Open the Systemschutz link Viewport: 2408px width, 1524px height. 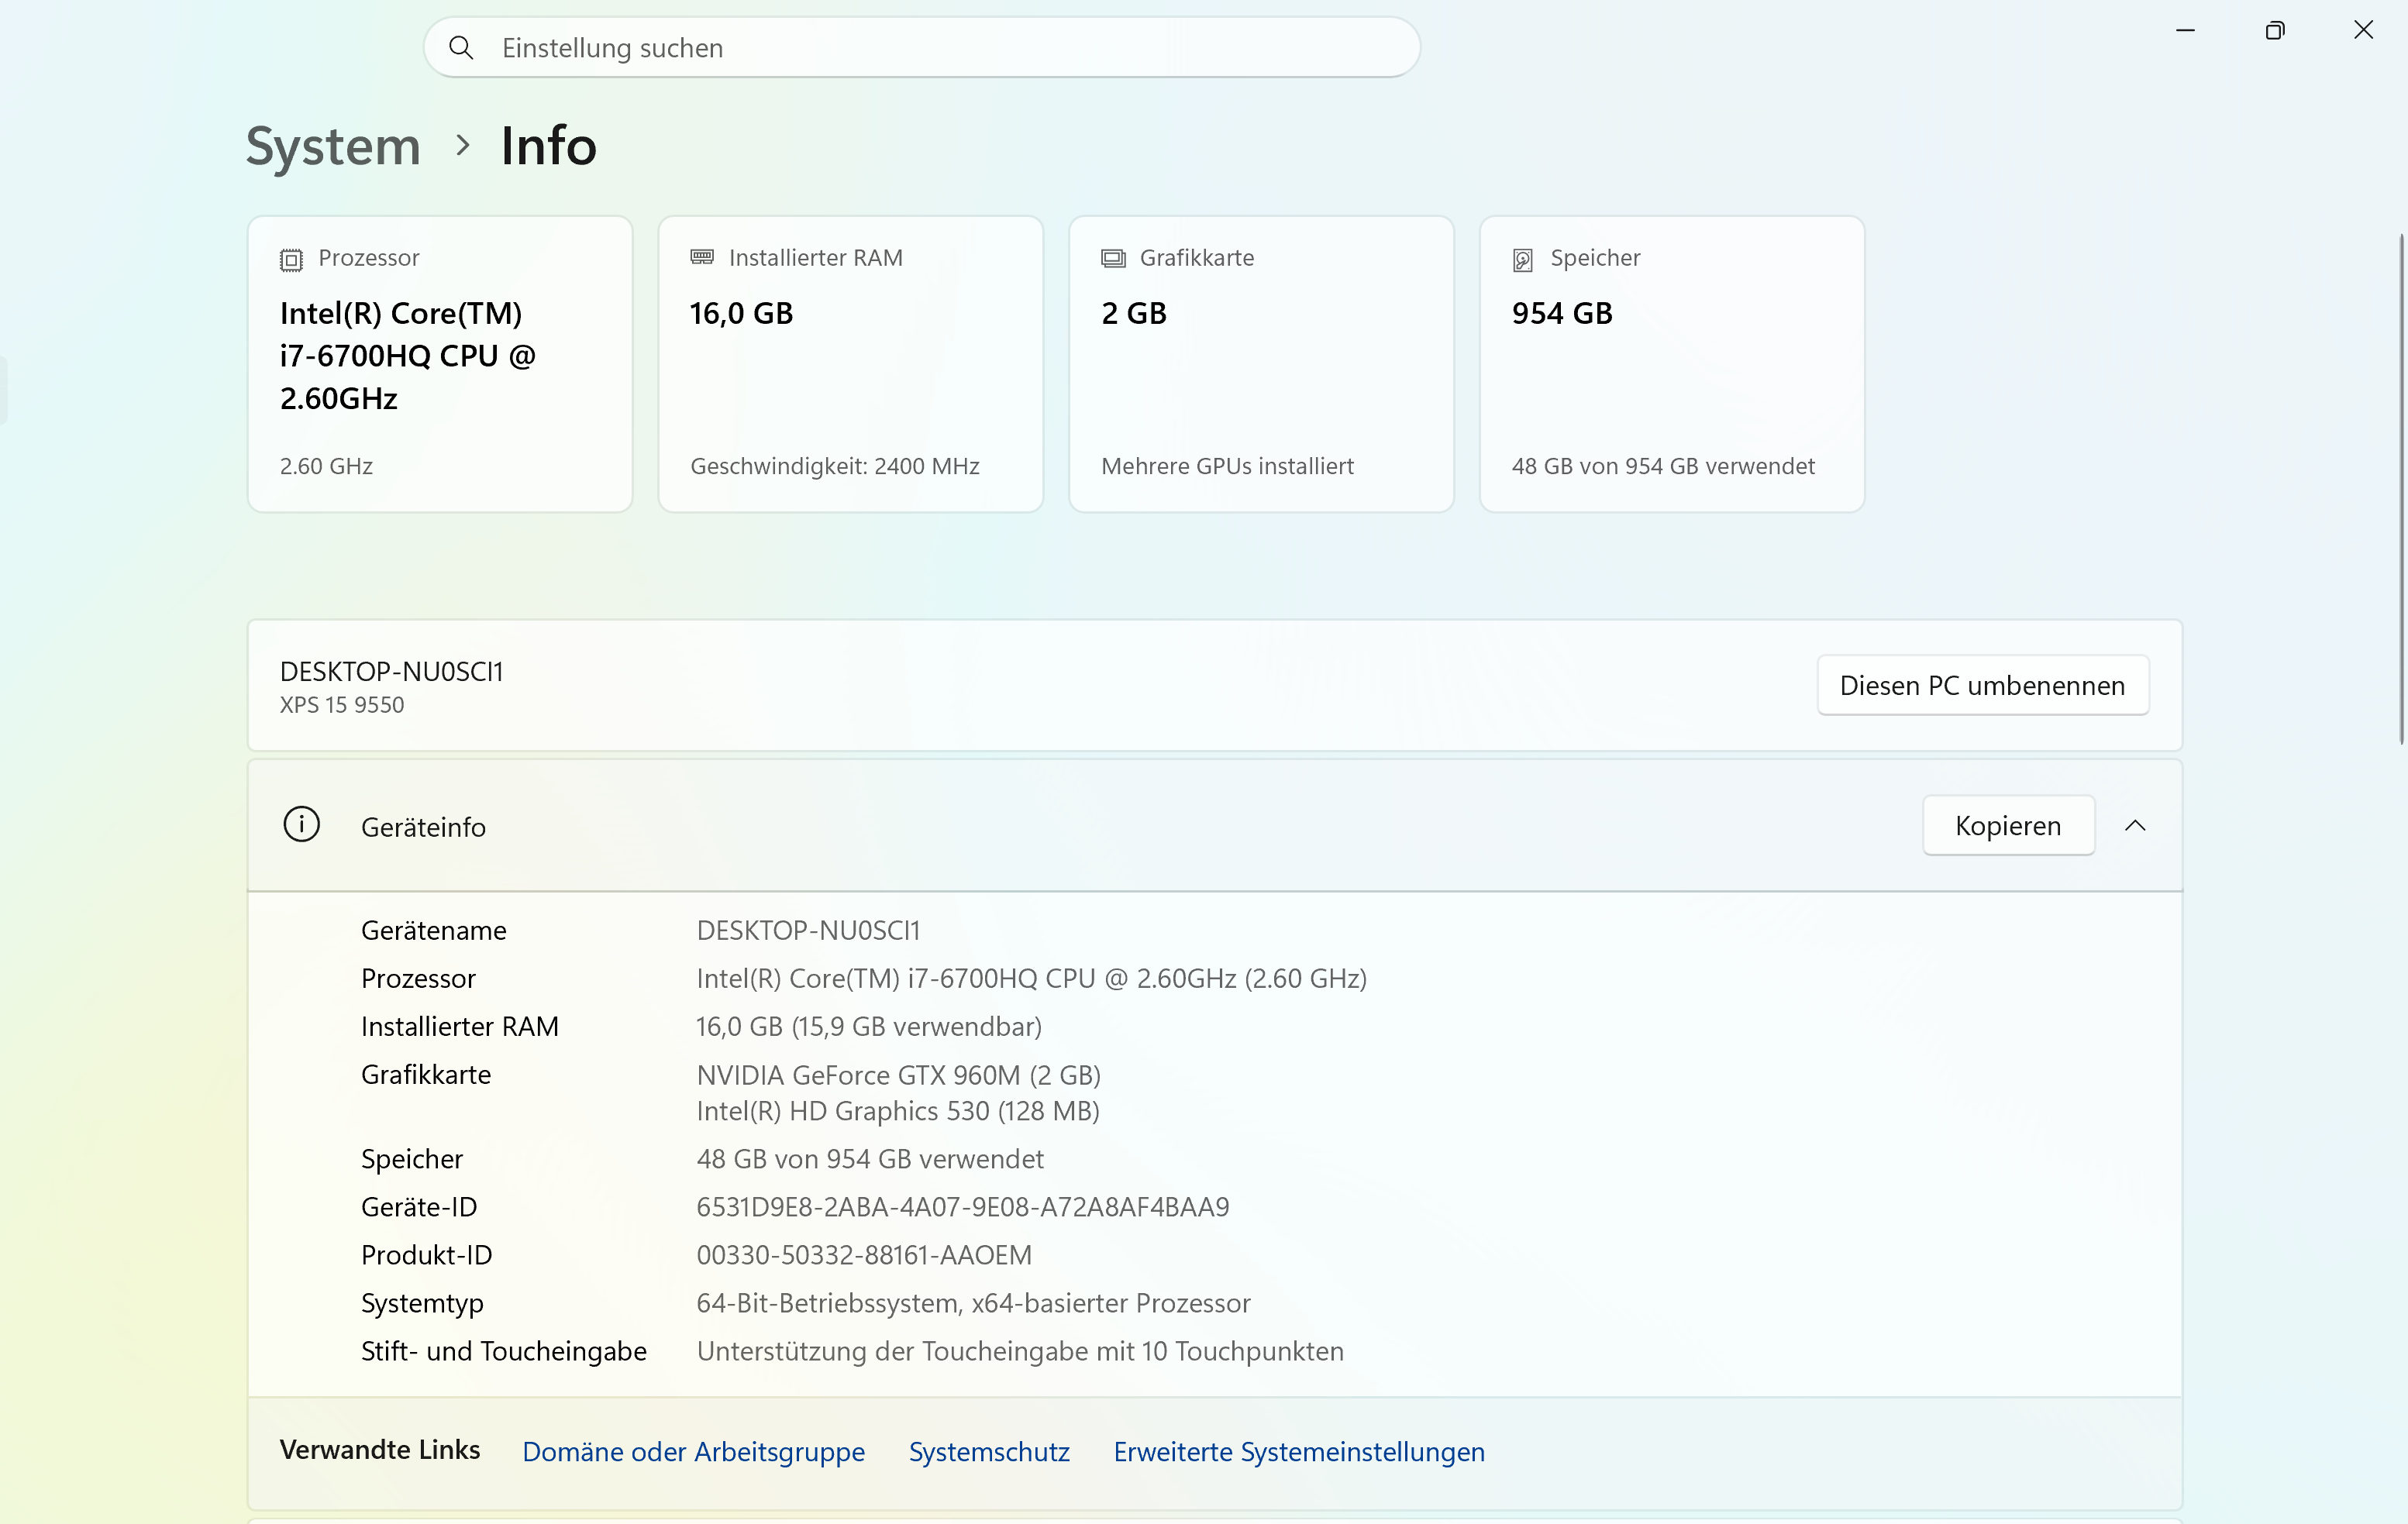pyautogui.click(x=989, y=1451)
